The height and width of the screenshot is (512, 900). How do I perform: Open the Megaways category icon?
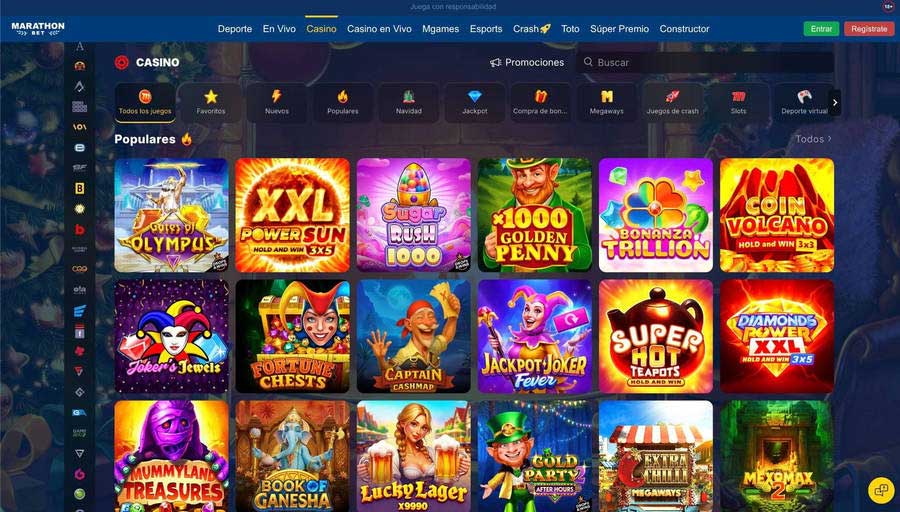[x=607, y=102]
